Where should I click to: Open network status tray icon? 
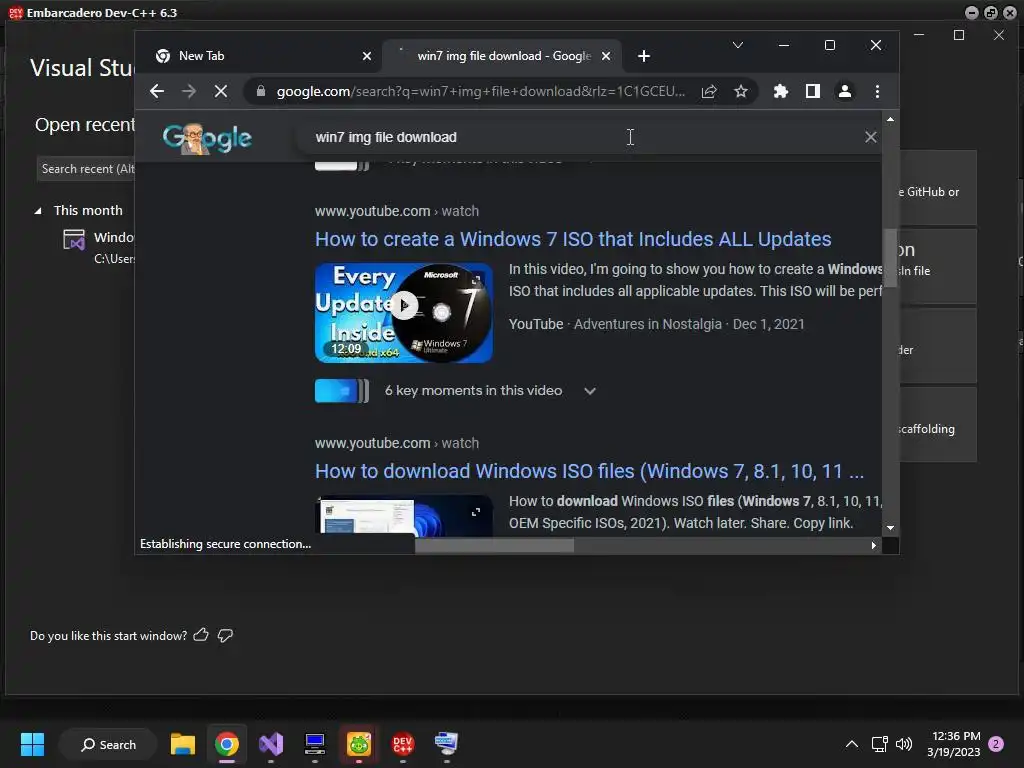(x=880, y=744)
